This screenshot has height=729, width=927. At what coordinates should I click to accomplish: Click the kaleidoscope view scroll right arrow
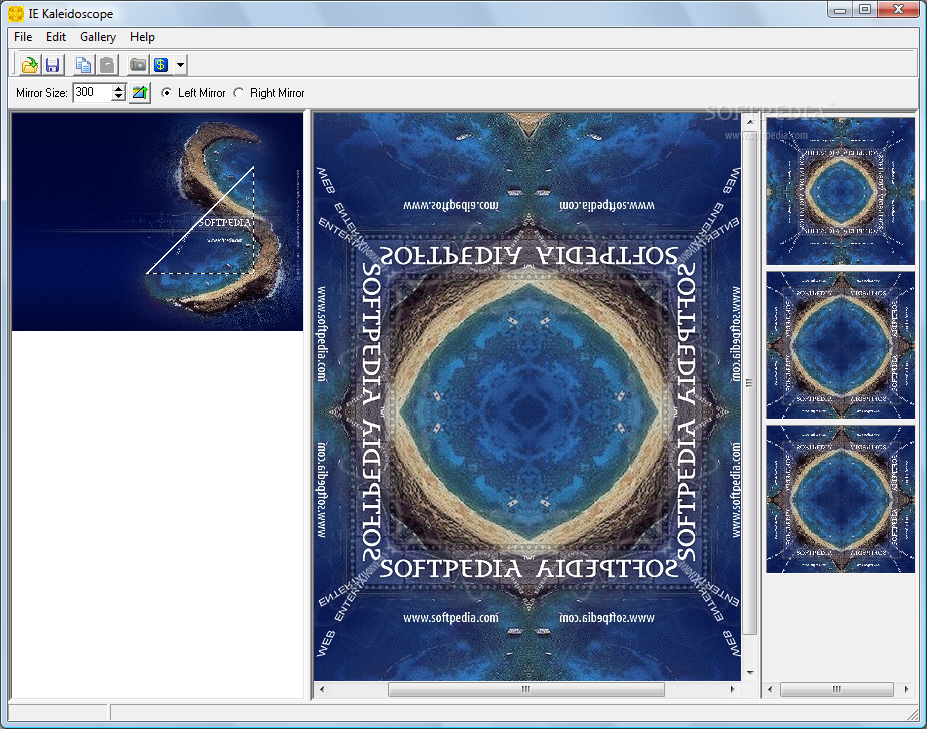click(x=732, y=689)
